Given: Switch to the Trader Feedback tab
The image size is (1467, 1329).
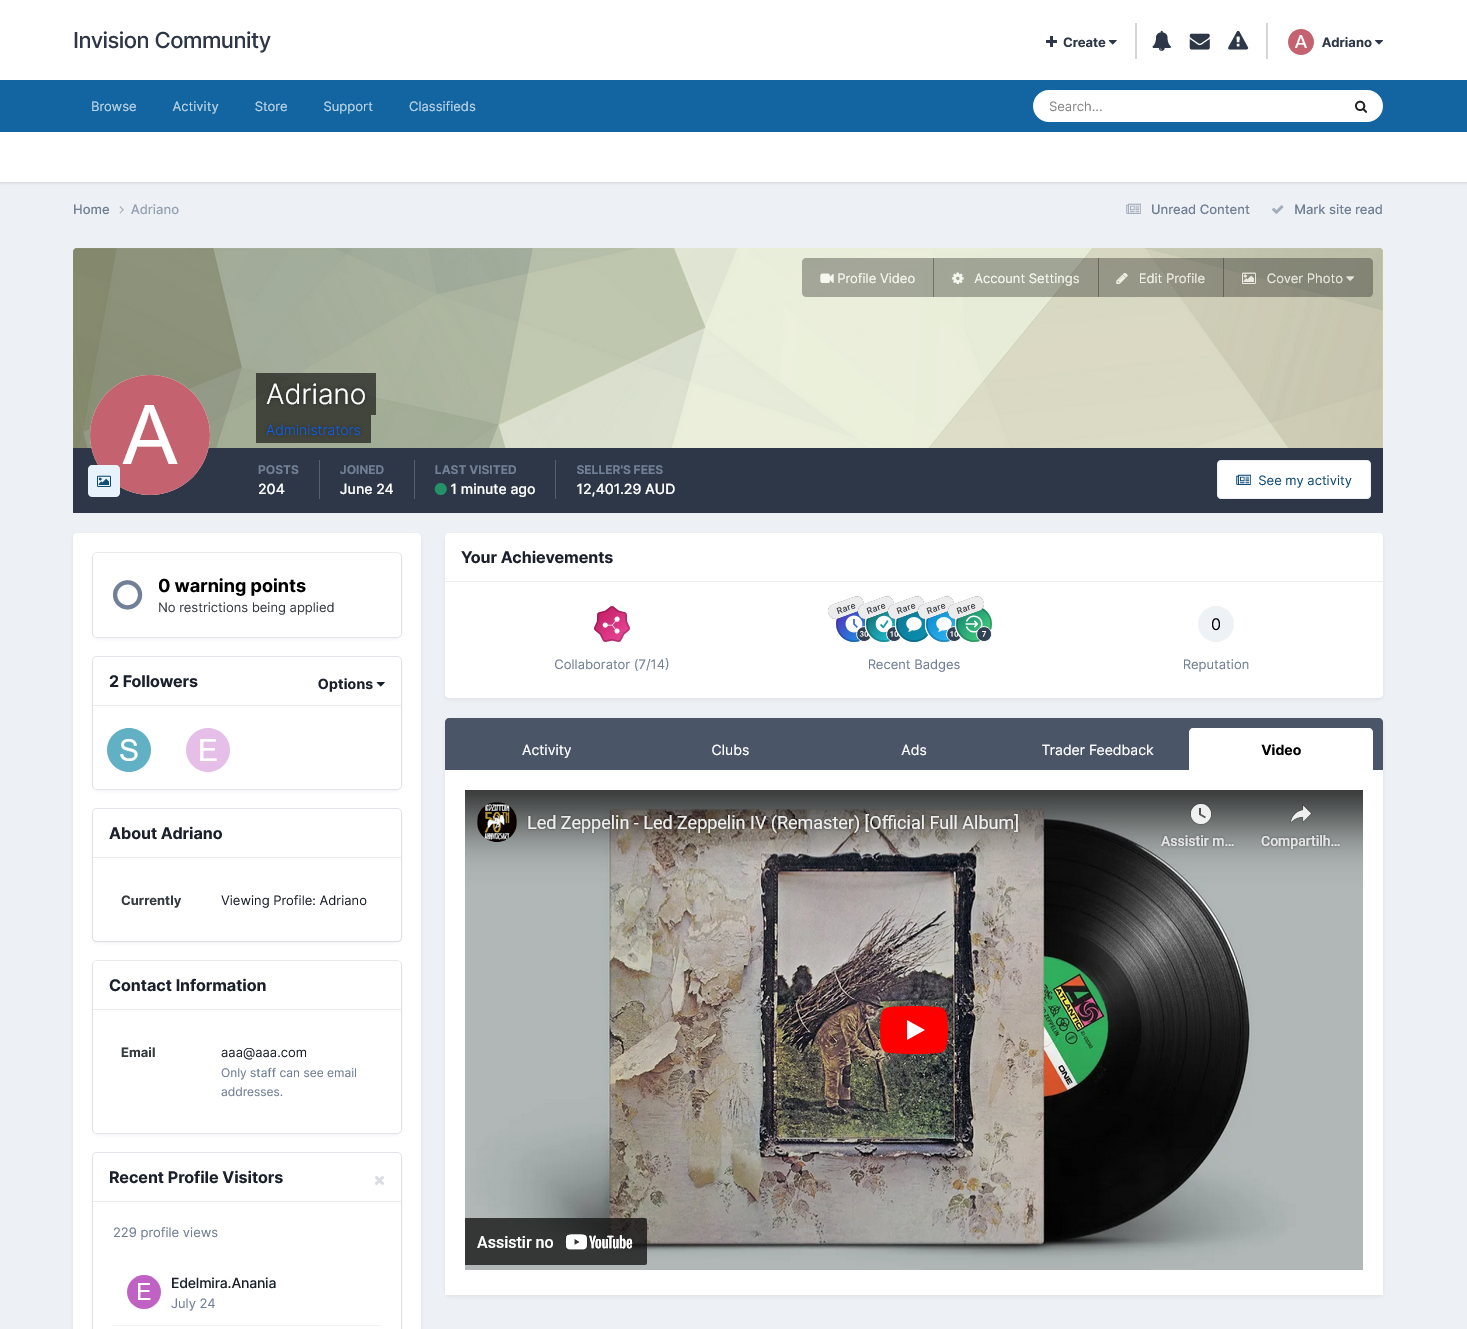Looking at the screenshot, I should tap(1097, 750).
